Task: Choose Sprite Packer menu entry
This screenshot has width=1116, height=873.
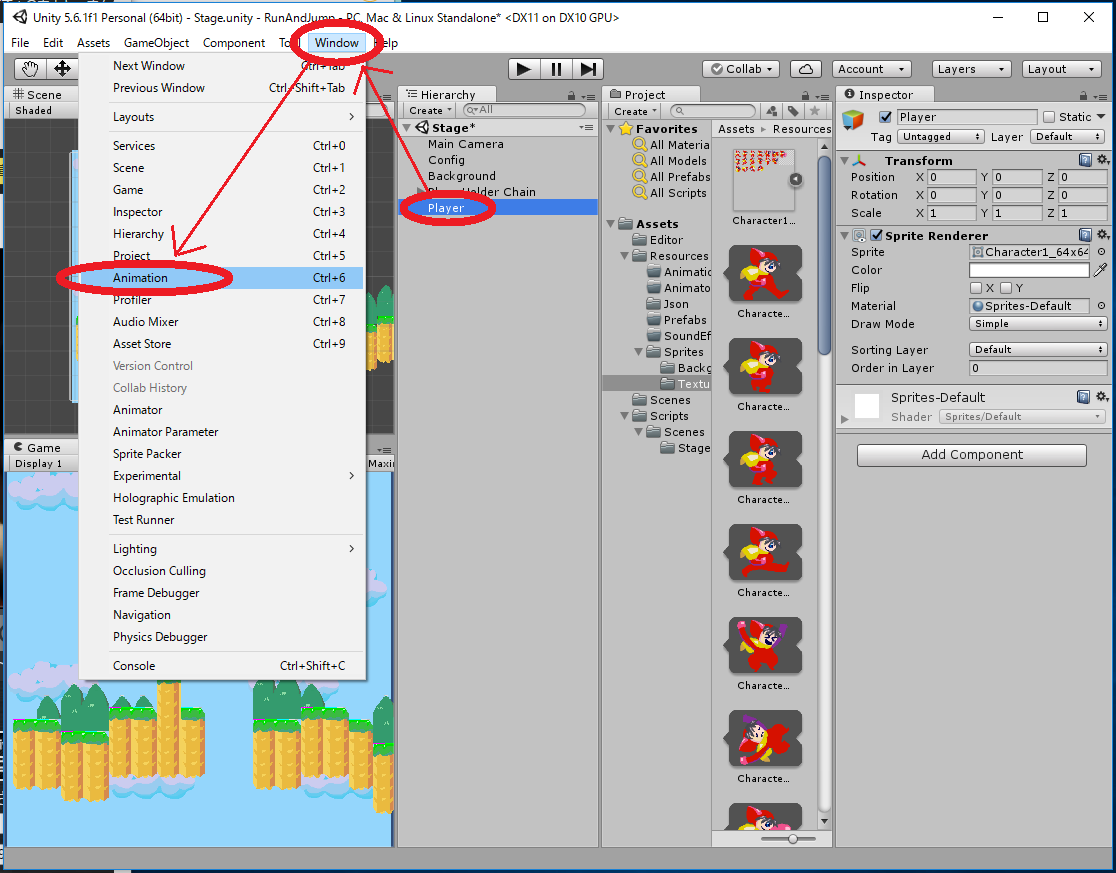Action: (222, 454)
